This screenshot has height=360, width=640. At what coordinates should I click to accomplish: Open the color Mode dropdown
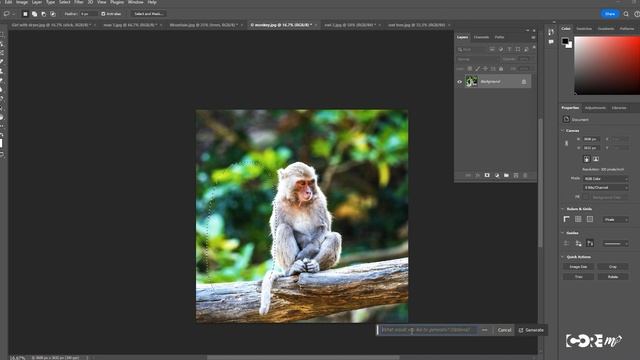click(x=606, y=179)
